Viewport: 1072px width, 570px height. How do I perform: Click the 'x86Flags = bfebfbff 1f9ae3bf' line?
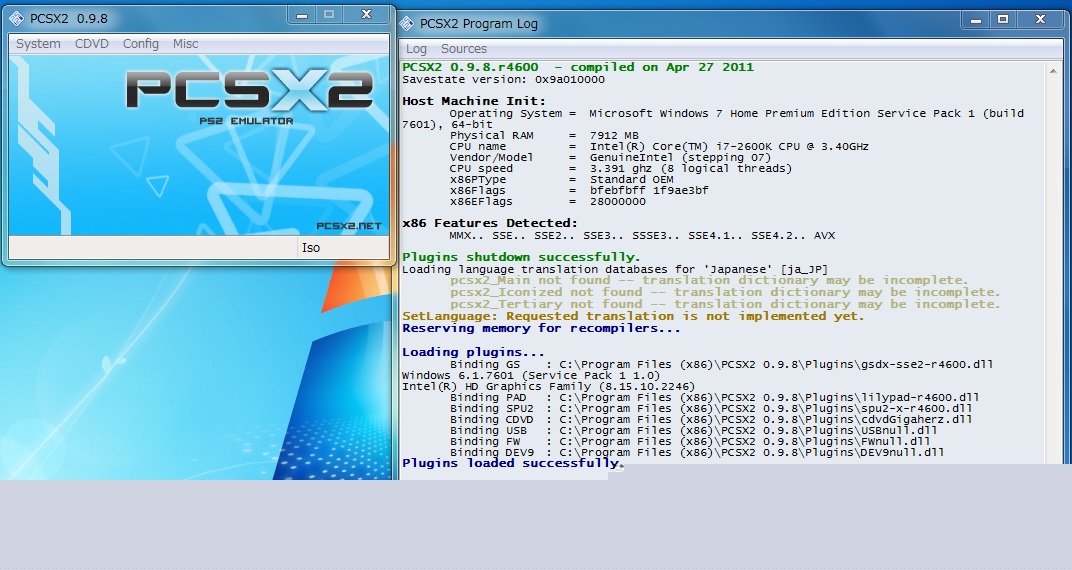pyautogui.click(x=578, y=191)
